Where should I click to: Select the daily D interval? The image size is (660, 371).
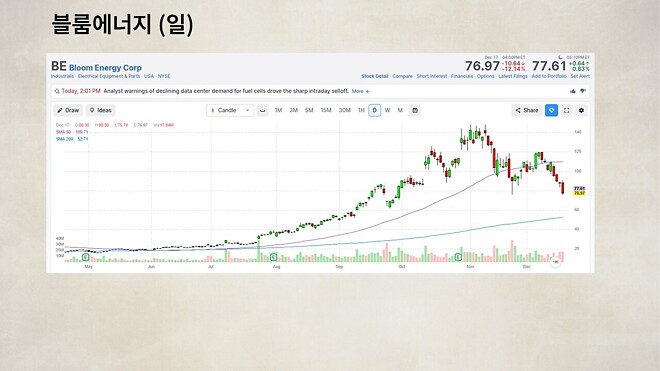(375, 110)
